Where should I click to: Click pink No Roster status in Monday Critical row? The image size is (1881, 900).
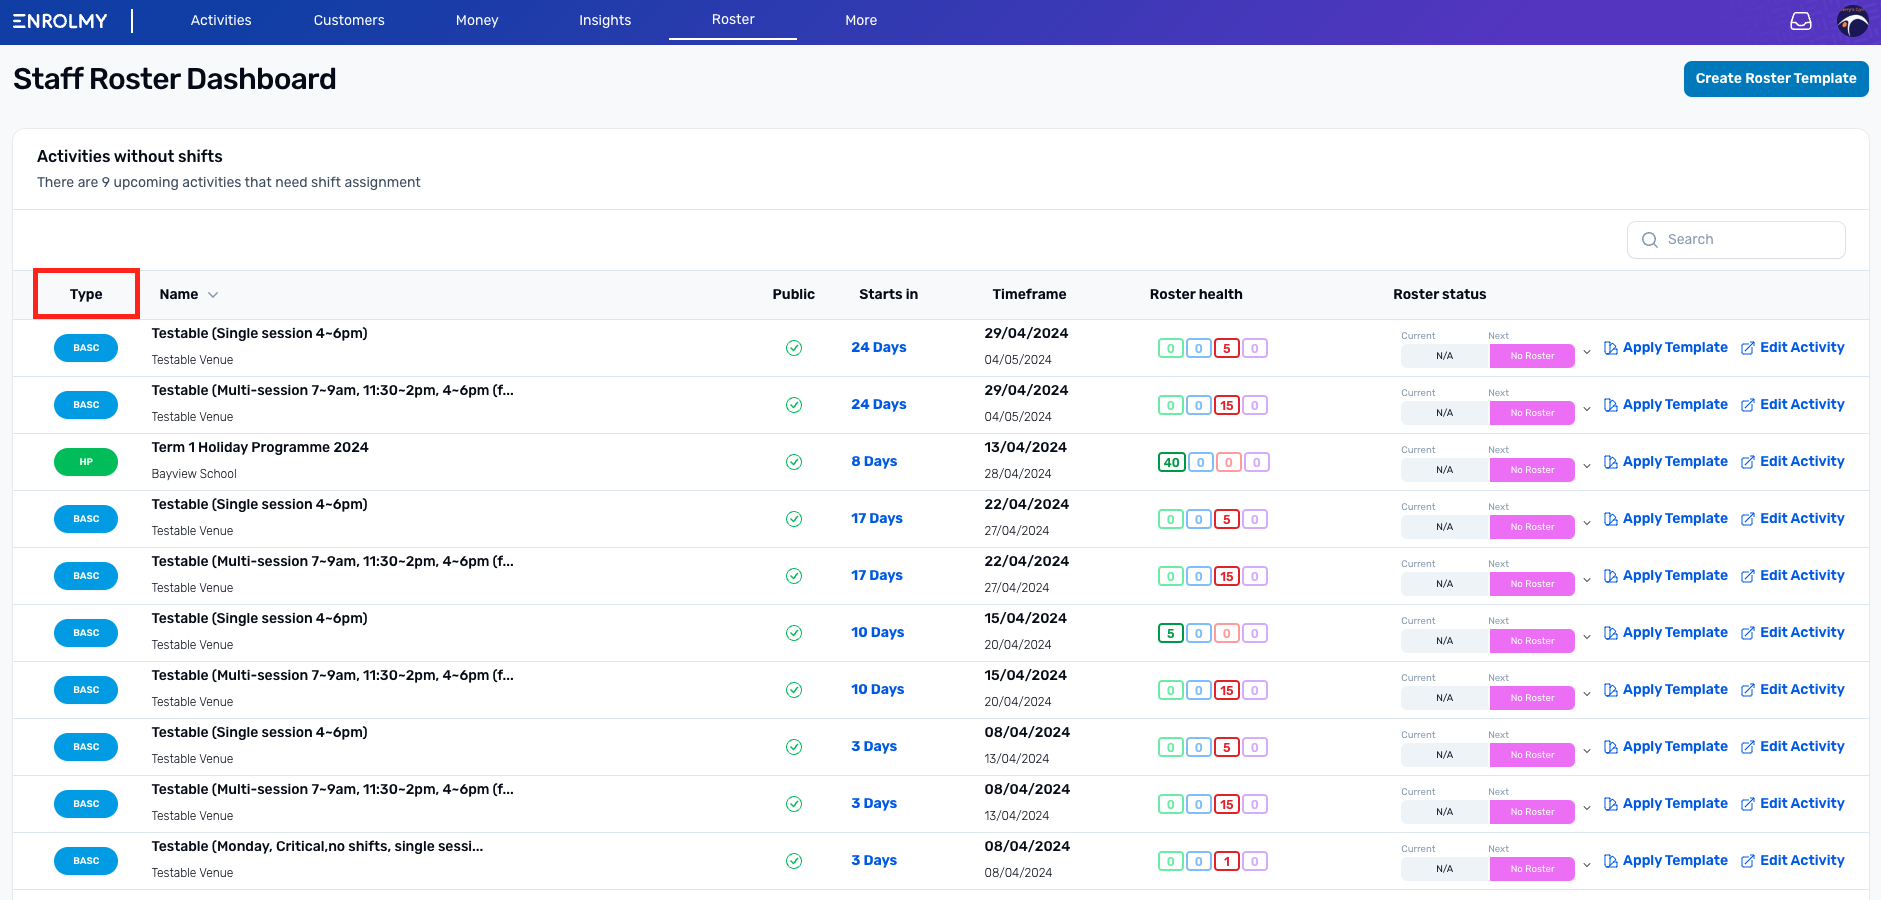pyautogui.click(x=1532, y=869)
